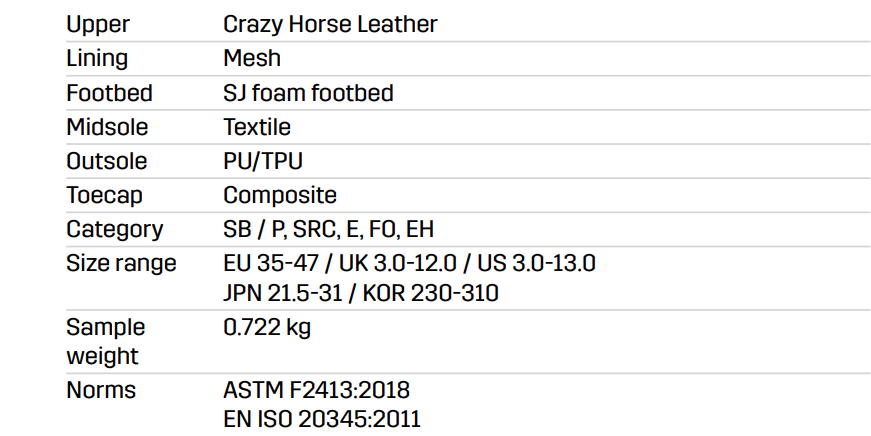Screen dimensions: 871x436
Task: Click the "Textile" midsole value
Action: 257,127
